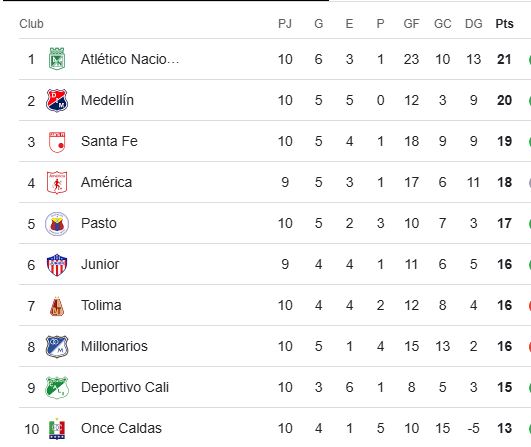531x447 pixels.
Task: Click the Tolima team logo
Action: pyautogui.click(x=57, y=306)
